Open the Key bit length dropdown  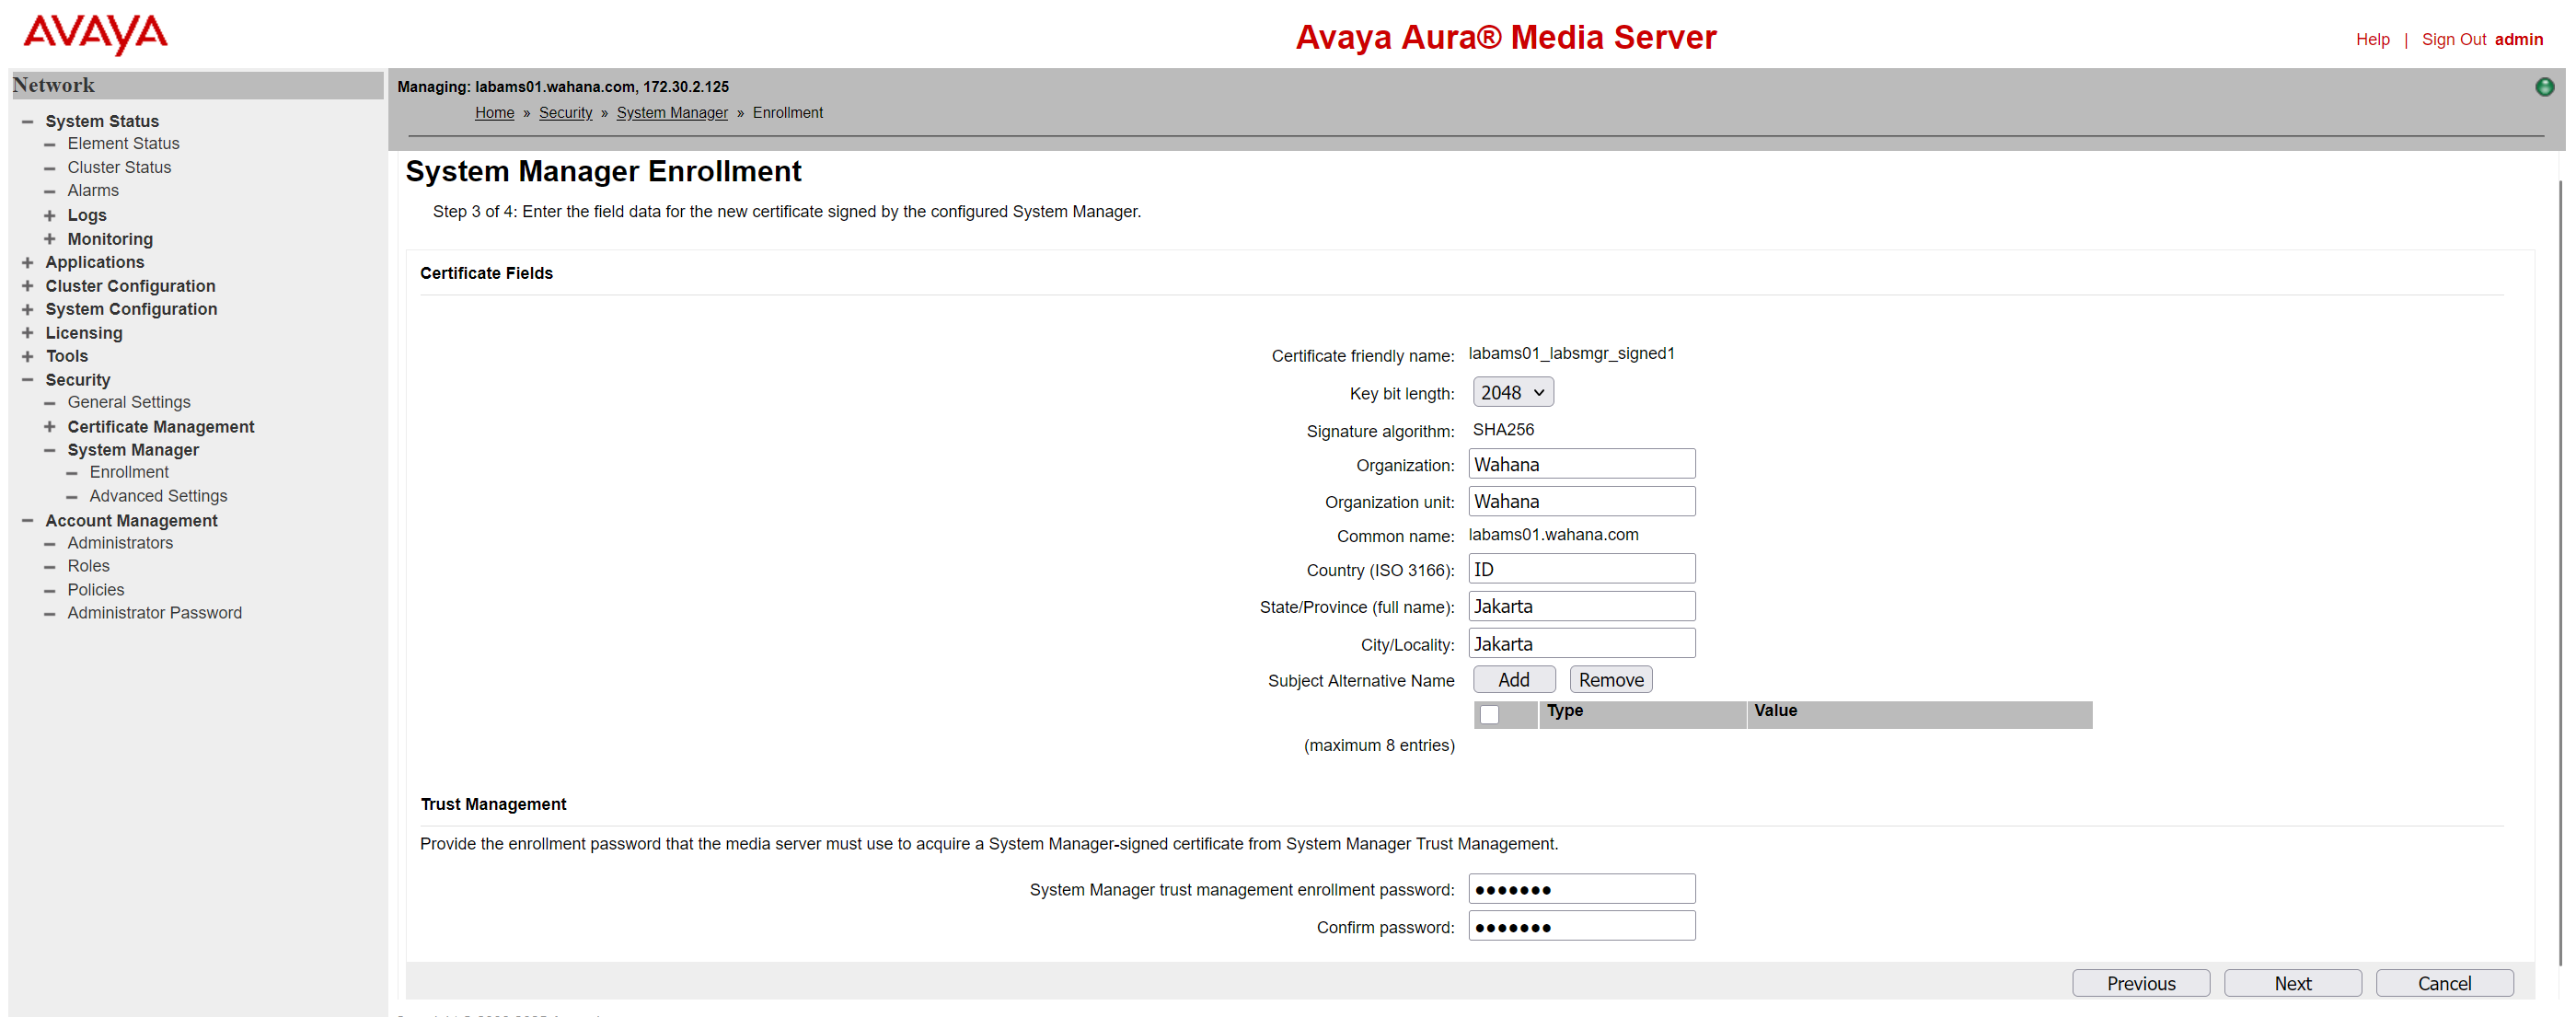tap(1512, 392)
